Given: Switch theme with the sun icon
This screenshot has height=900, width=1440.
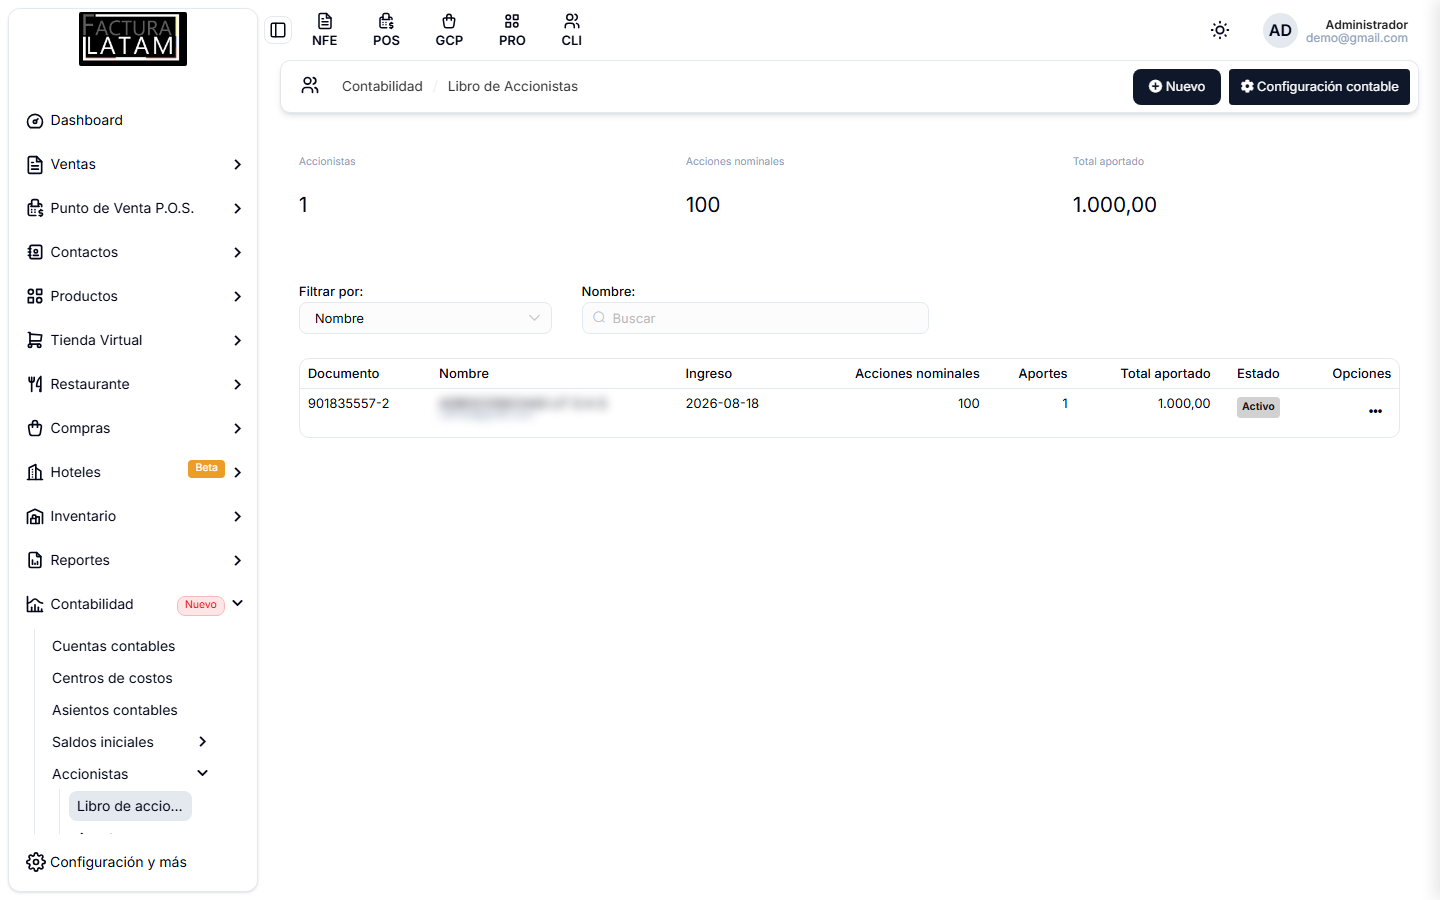Looking at the screenshot, I should pos(1220,30).
